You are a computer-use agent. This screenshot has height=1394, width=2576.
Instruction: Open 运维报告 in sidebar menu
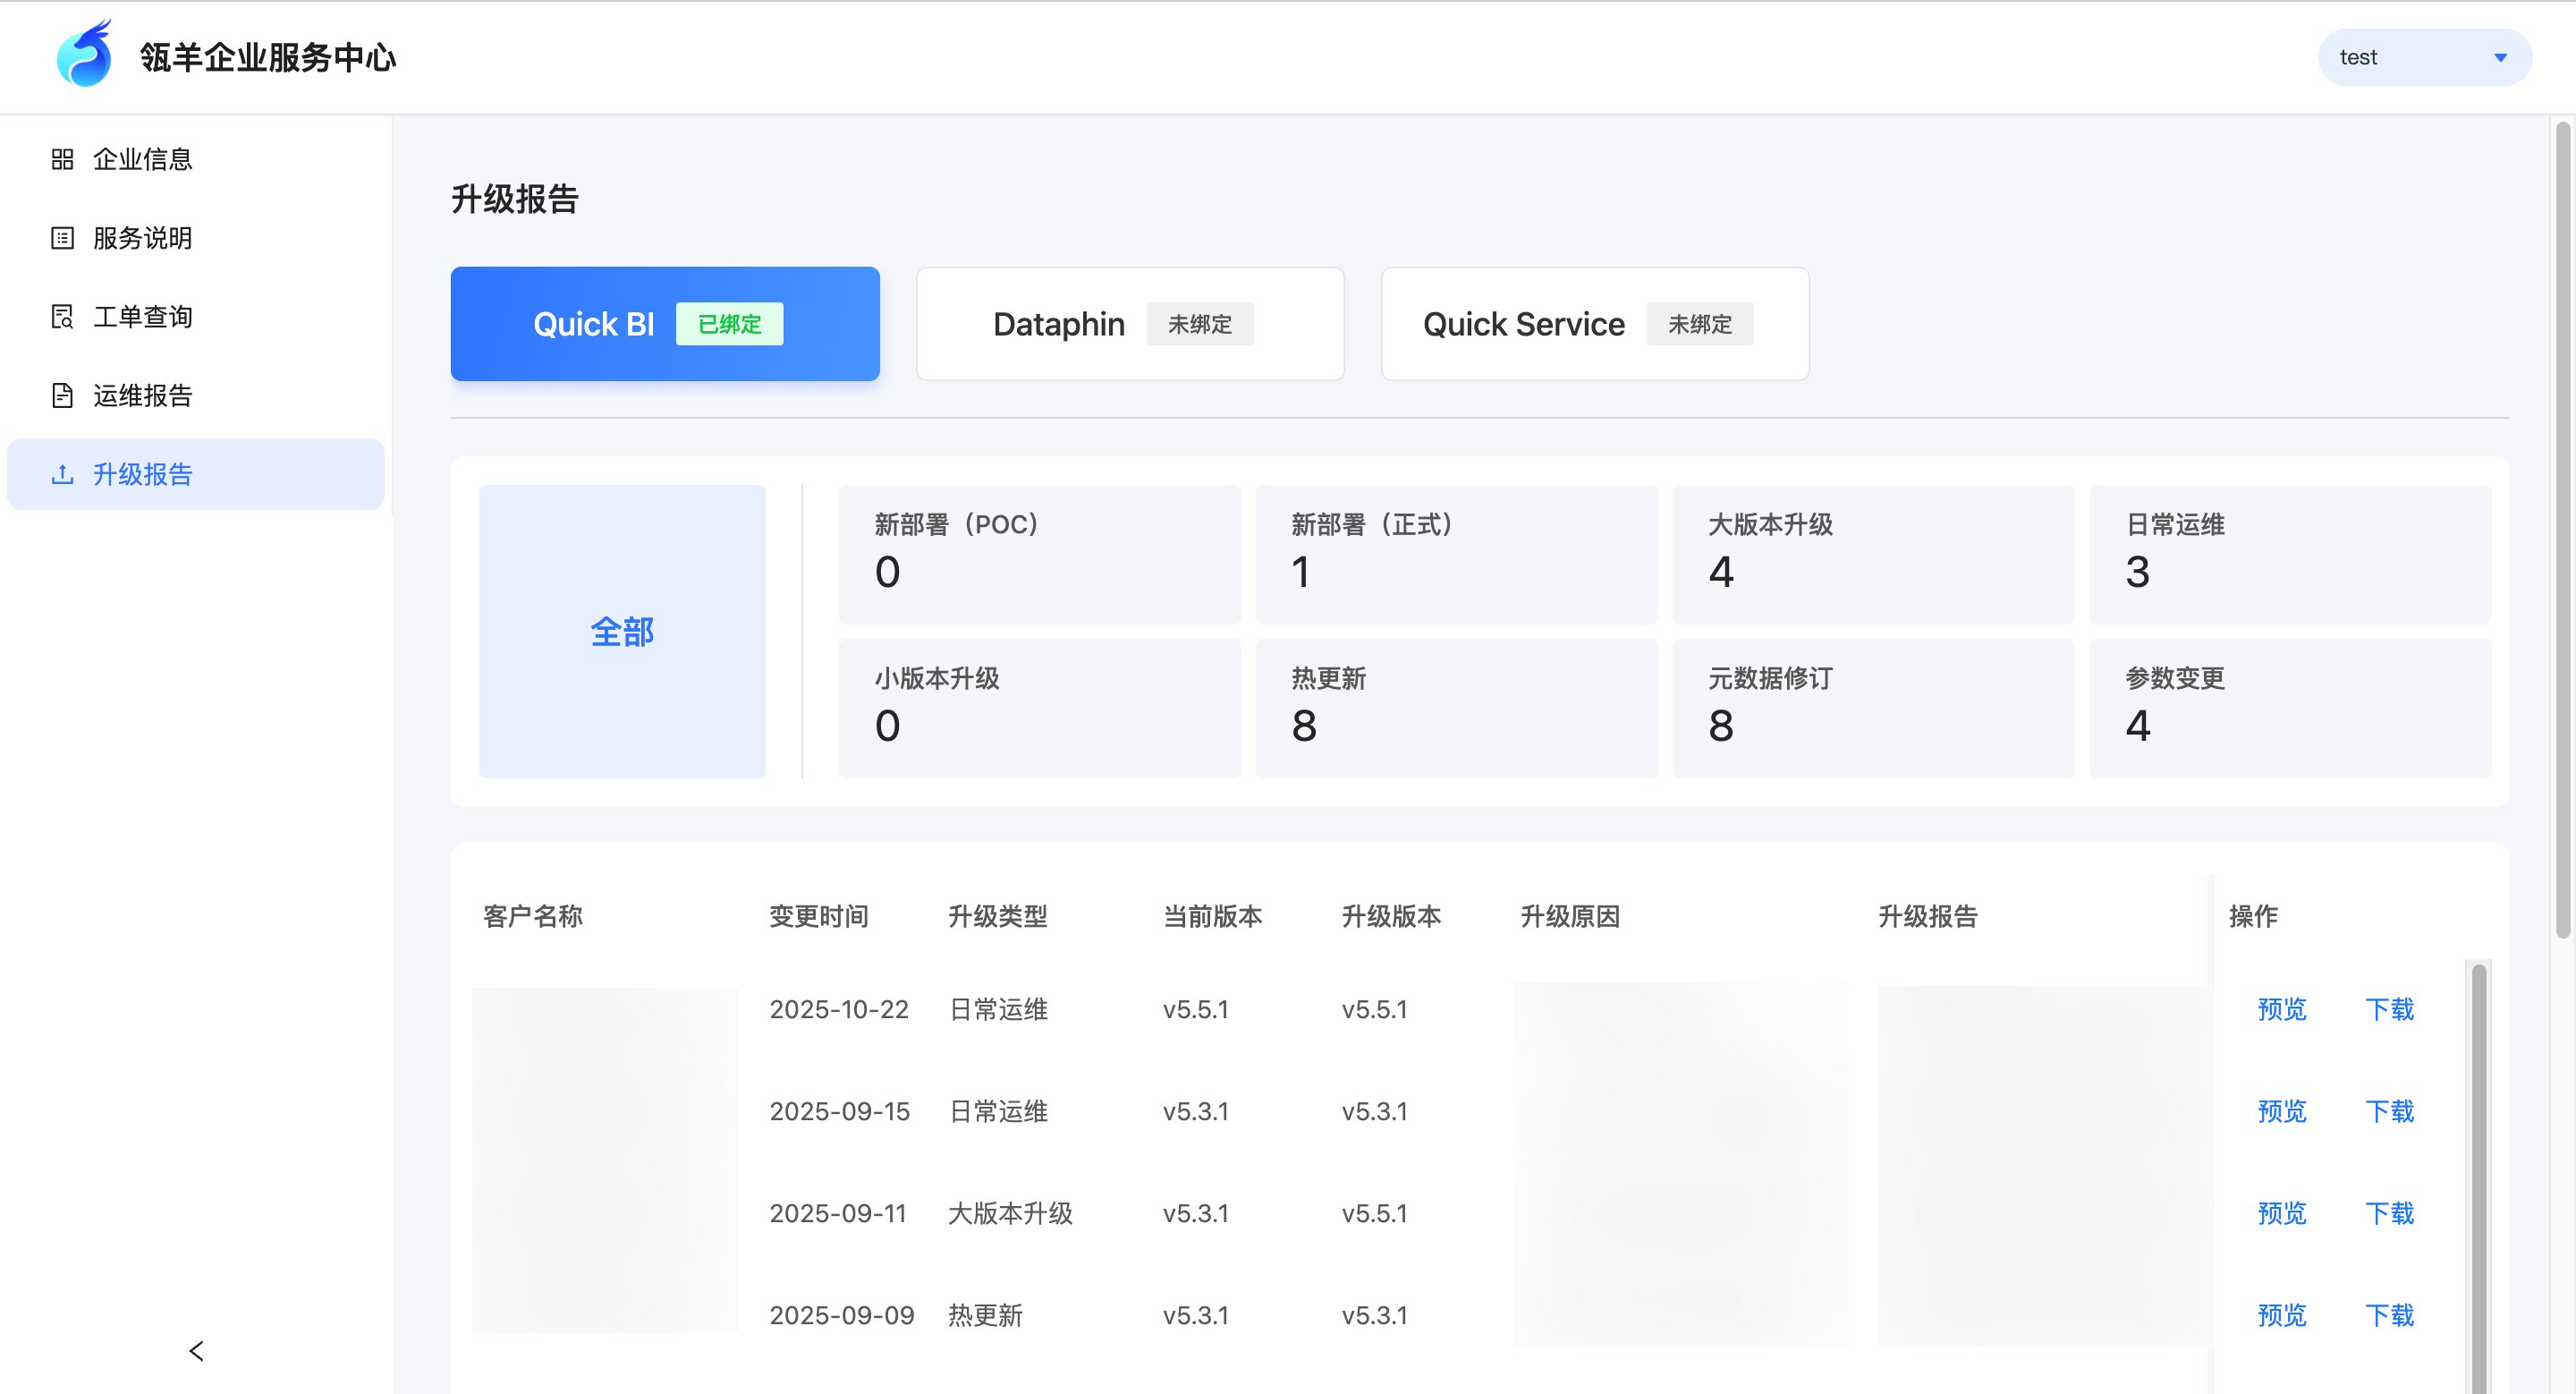[142, 396]
